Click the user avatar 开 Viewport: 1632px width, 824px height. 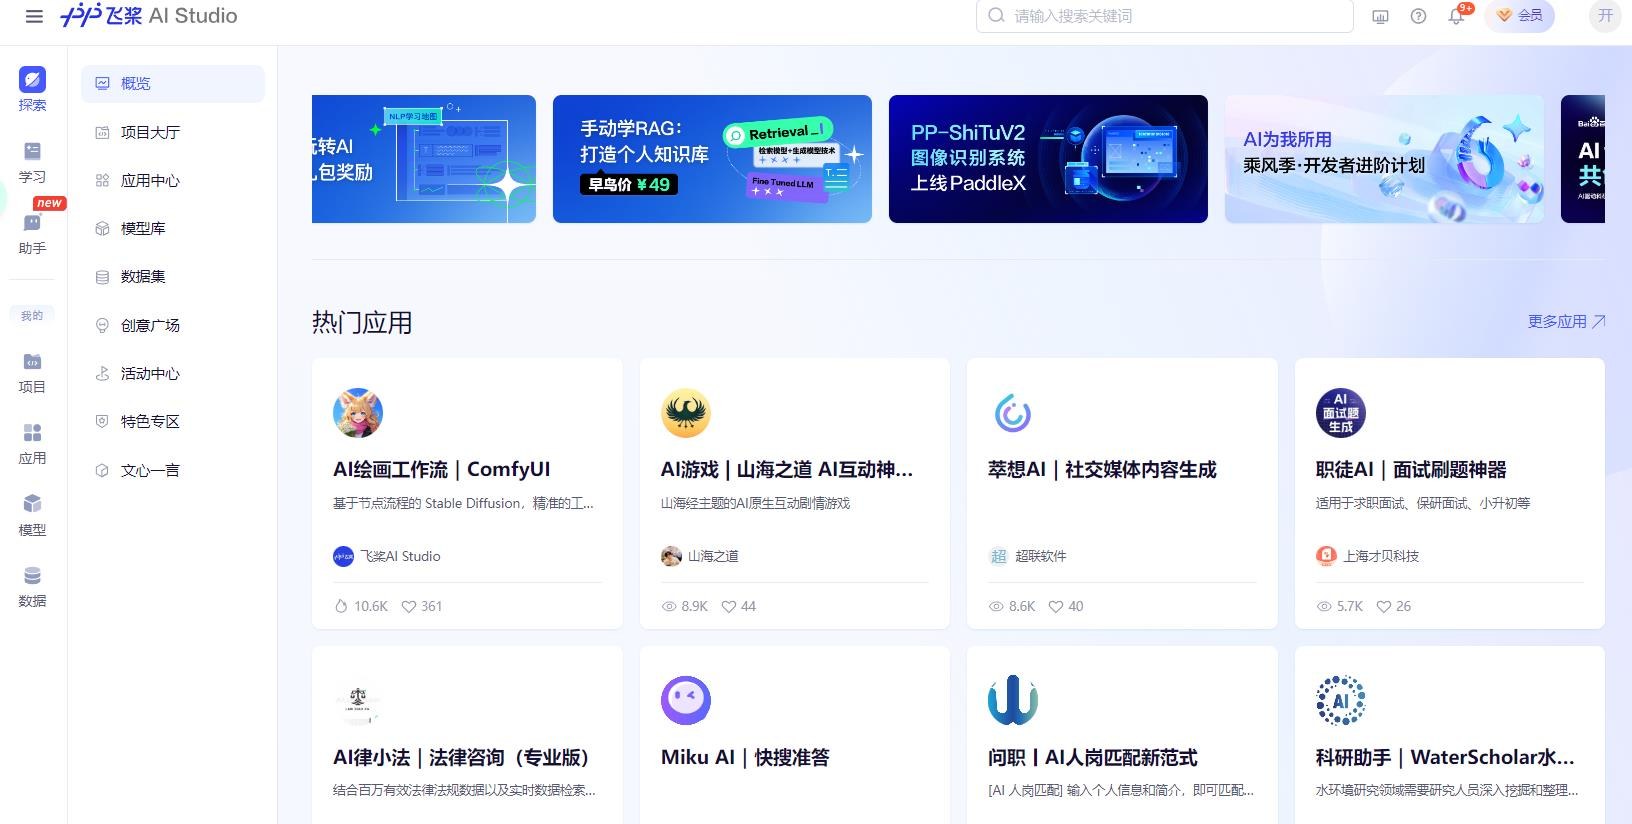pyautogui.click(x=1605, y=16)
